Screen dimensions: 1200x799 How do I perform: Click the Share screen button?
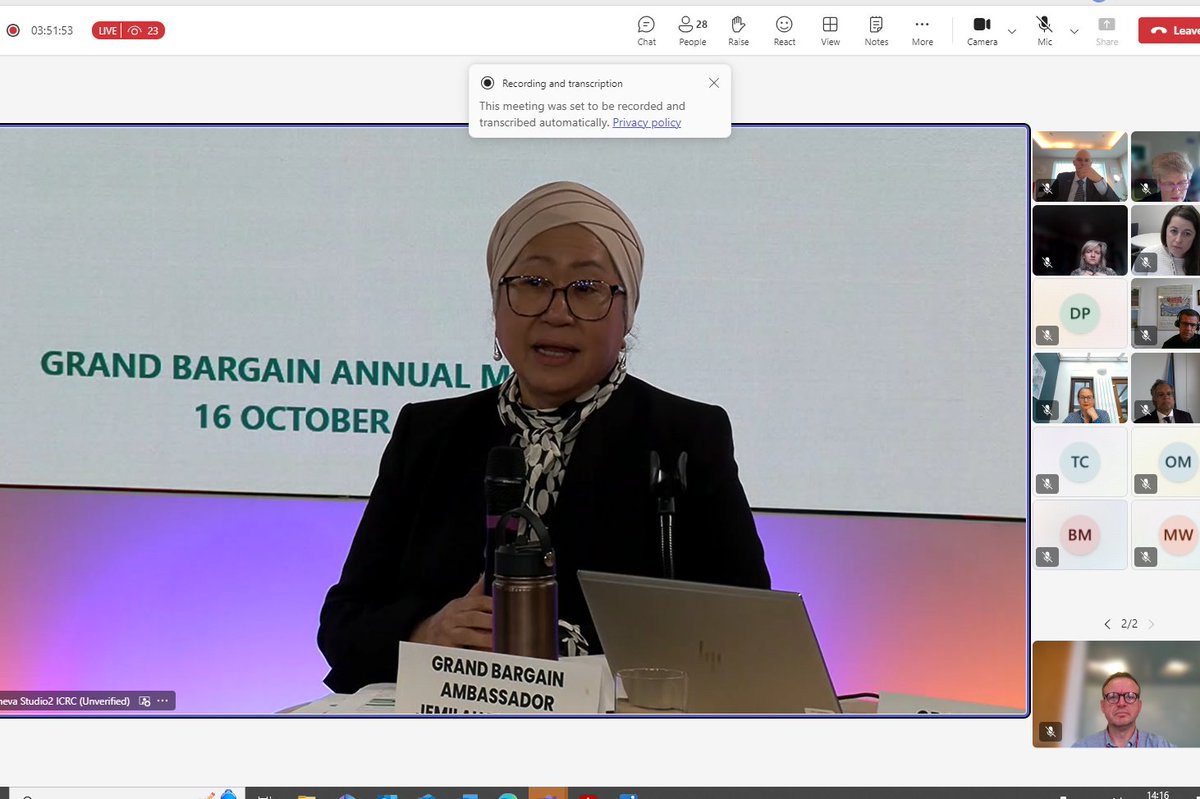(1107, 30)
